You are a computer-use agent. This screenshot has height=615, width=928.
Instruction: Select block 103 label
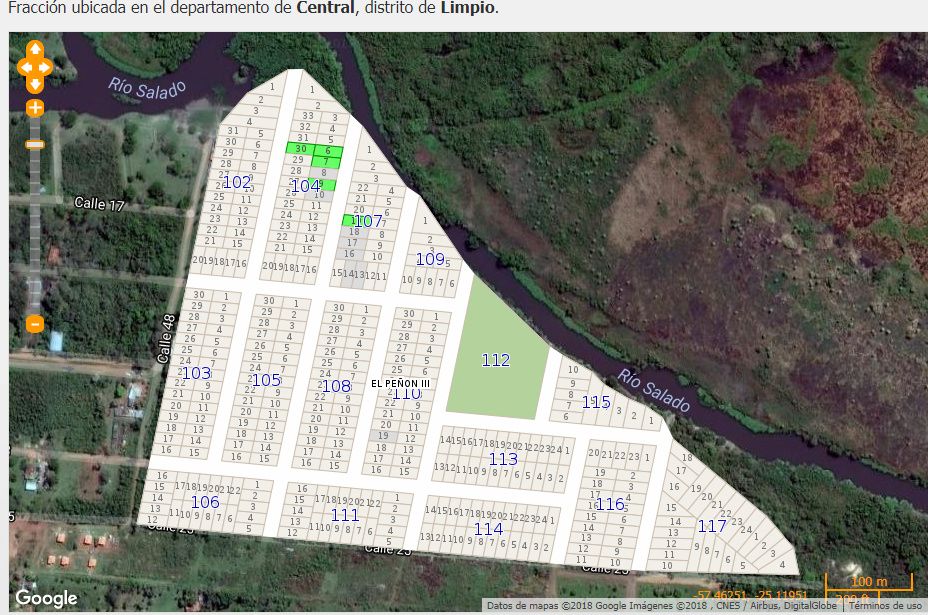196,373
